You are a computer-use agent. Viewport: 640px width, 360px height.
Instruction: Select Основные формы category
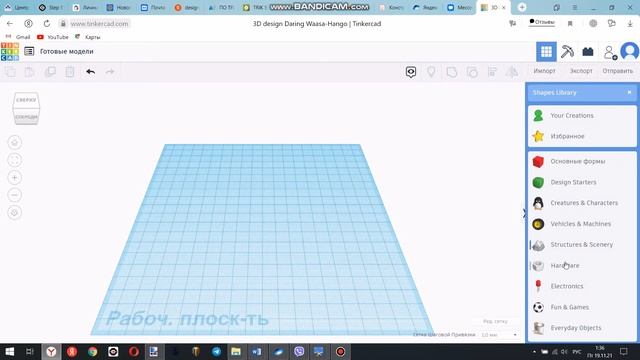point(582,161)
